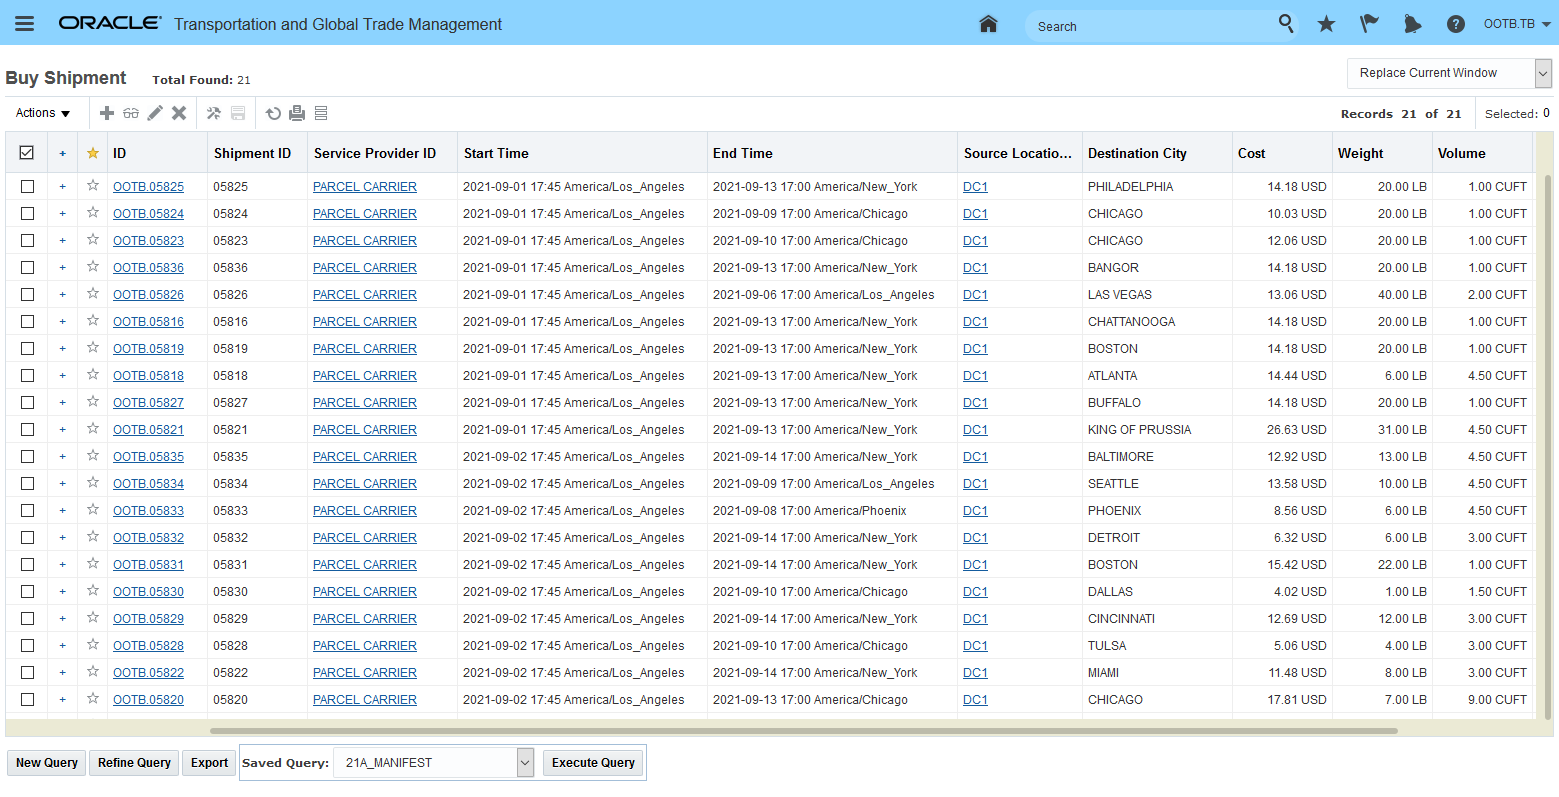
Task: Open the OOTB.TB user menu
Action: [x=1516, y=24]
